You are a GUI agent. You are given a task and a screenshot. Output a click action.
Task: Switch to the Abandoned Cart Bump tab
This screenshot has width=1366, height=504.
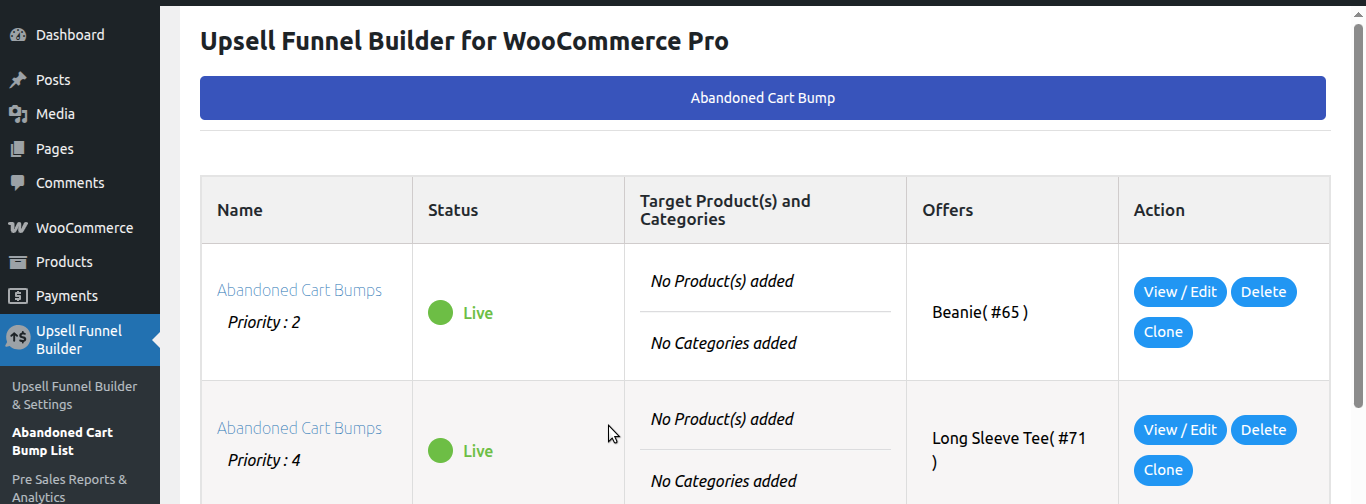pyautogui.click(x=763, y=98)
